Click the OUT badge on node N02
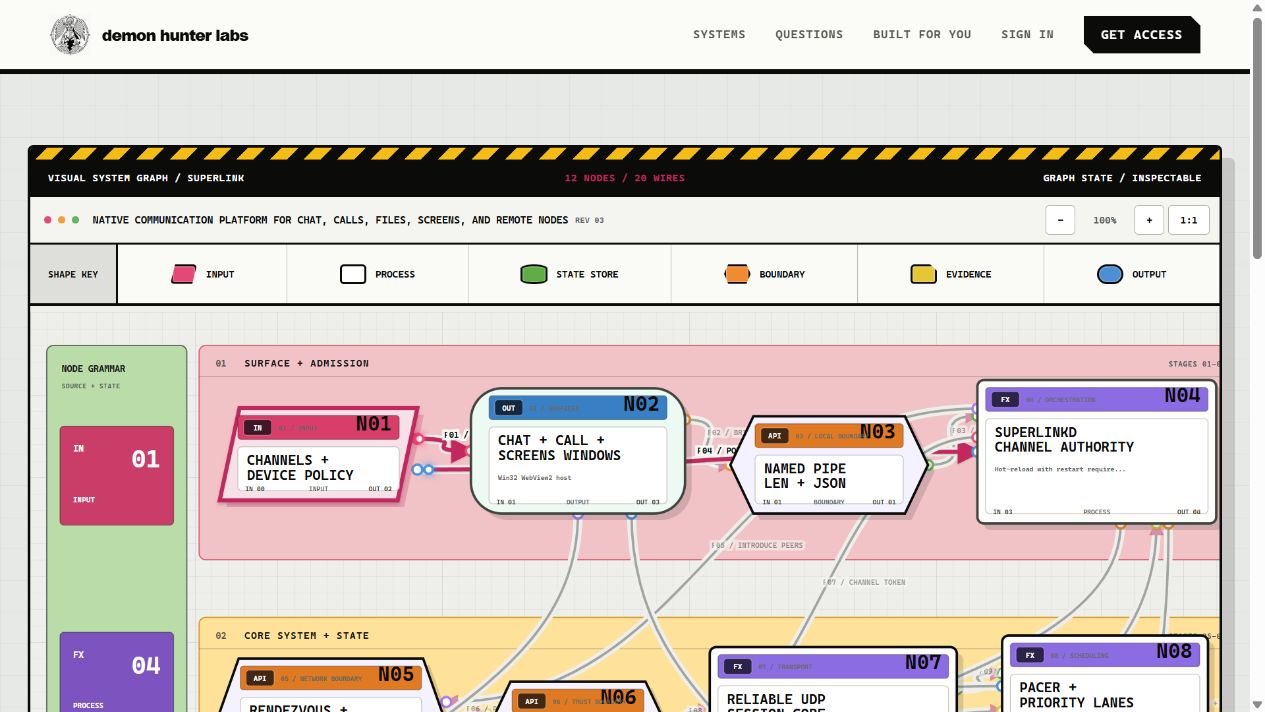This screenshot has width=1265, height=712. coord(509,408)
